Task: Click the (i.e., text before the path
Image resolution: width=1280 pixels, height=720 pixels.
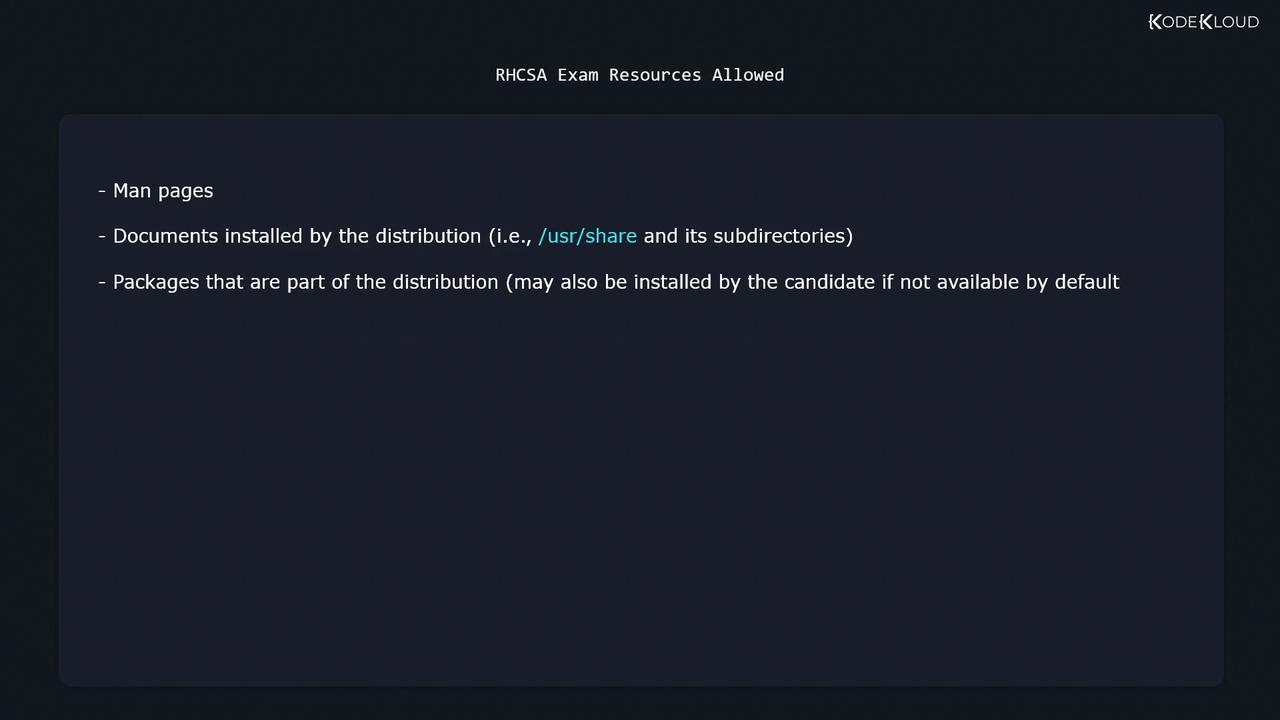Action: point(510,236)
